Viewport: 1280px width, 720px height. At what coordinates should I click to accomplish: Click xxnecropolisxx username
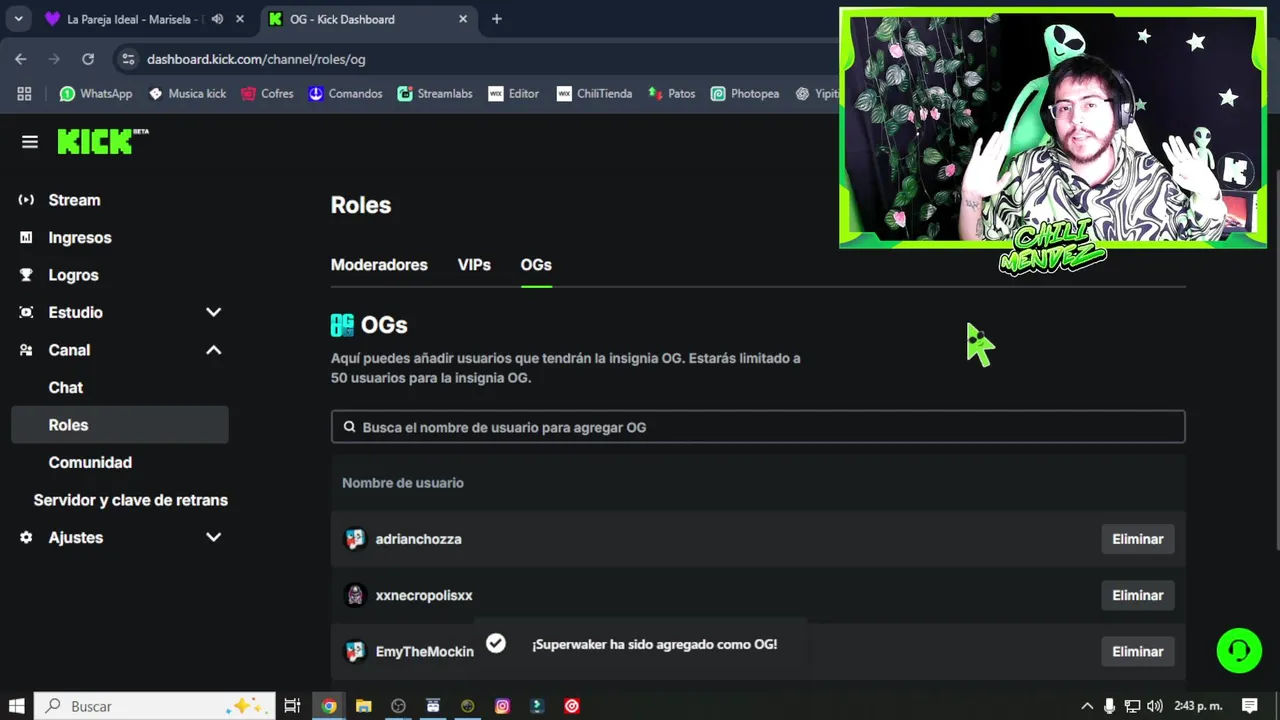424,595
